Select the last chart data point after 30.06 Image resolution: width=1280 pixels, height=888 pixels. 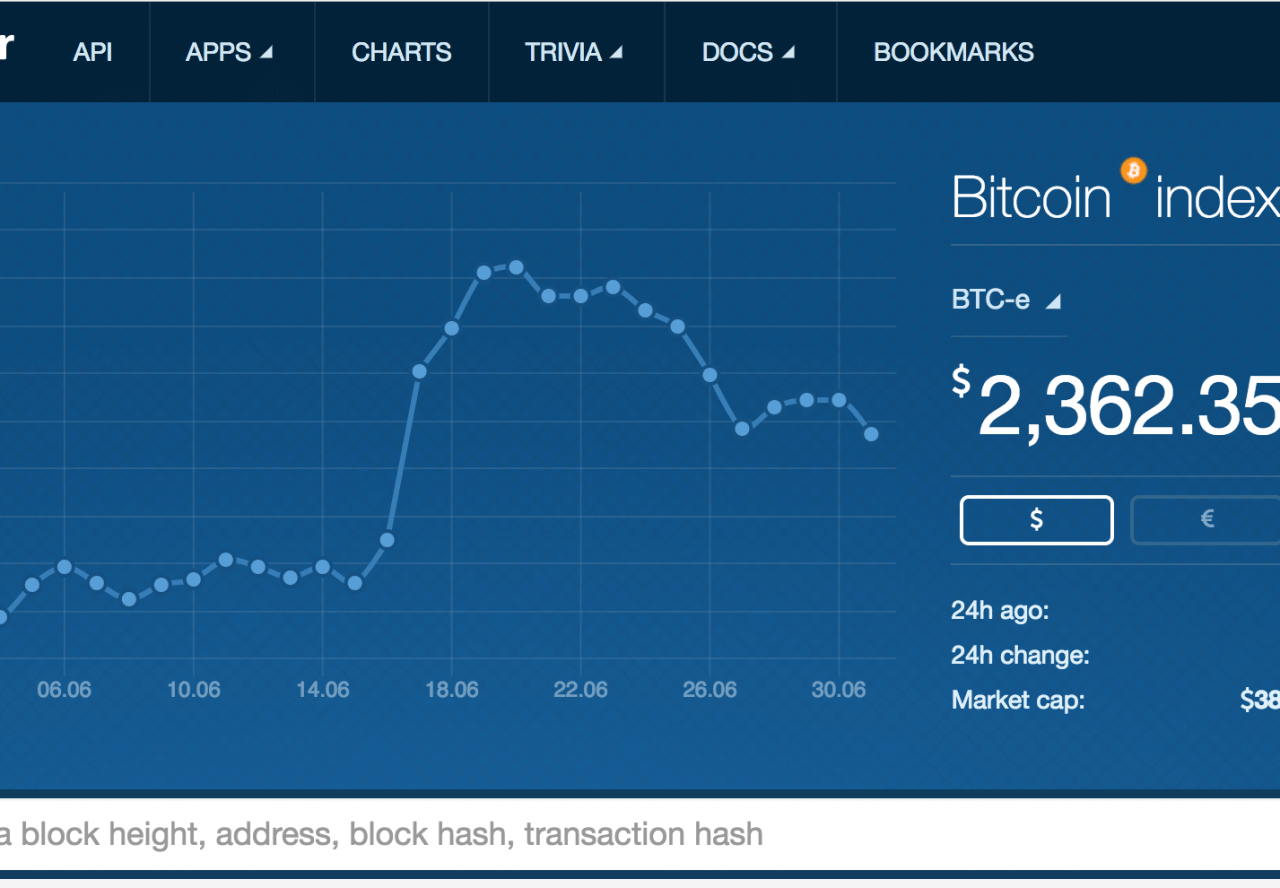871,434
